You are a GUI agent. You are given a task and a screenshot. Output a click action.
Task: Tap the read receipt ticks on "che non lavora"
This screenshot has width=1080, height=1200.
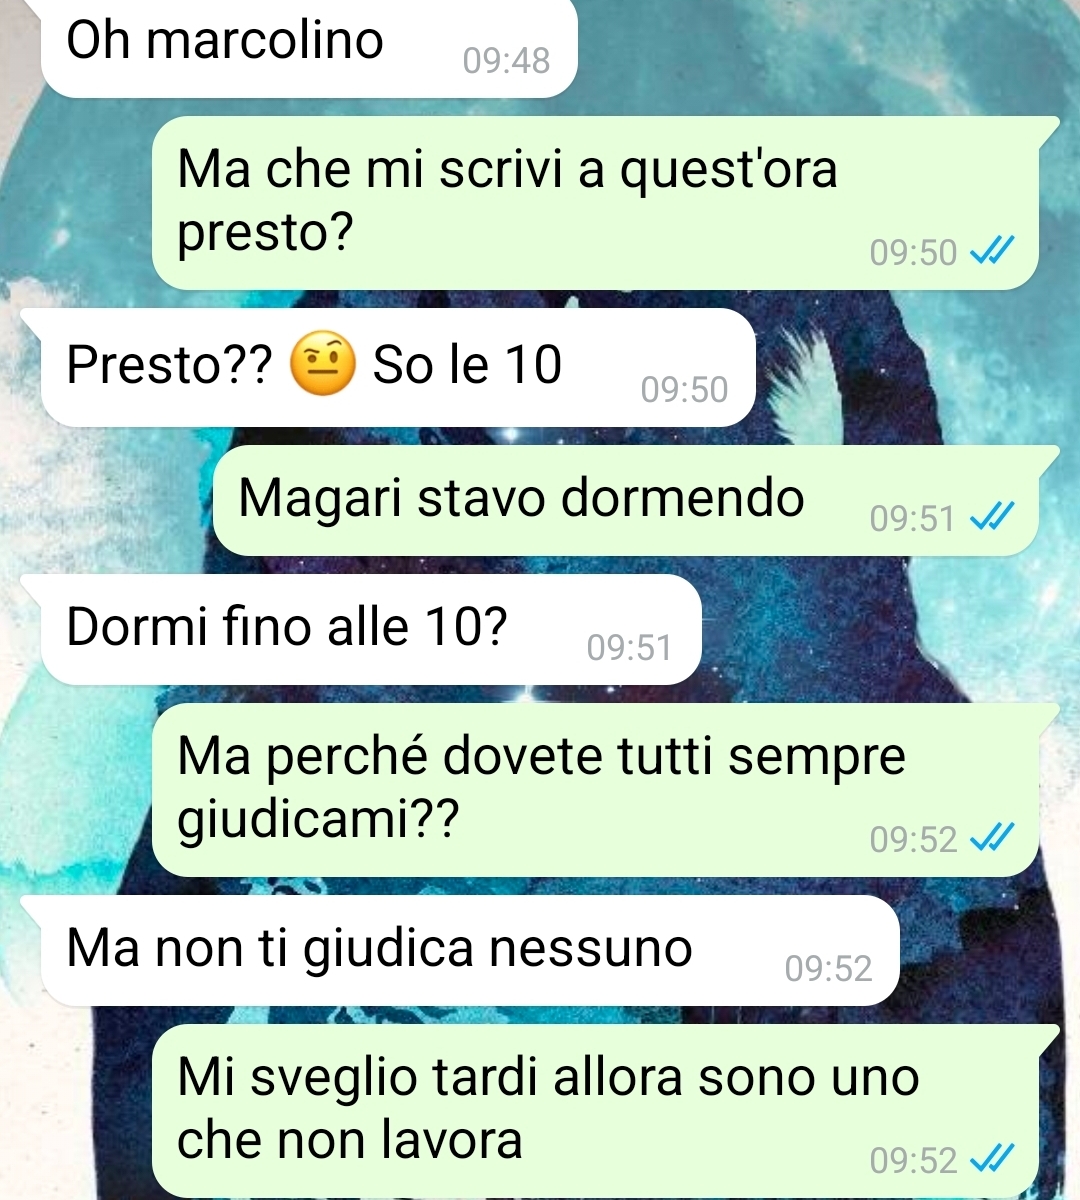point(993,1160)
